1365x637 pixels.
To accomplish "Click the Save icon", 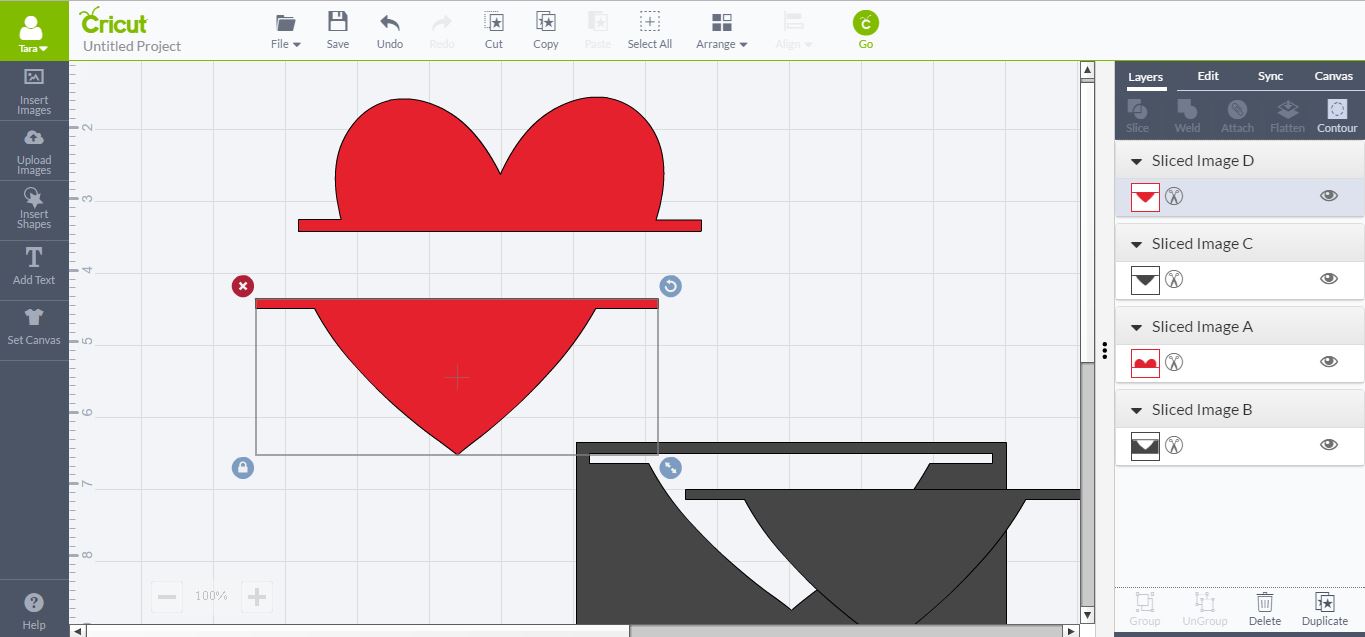I will pyautogui.click(x=337, y=29).
